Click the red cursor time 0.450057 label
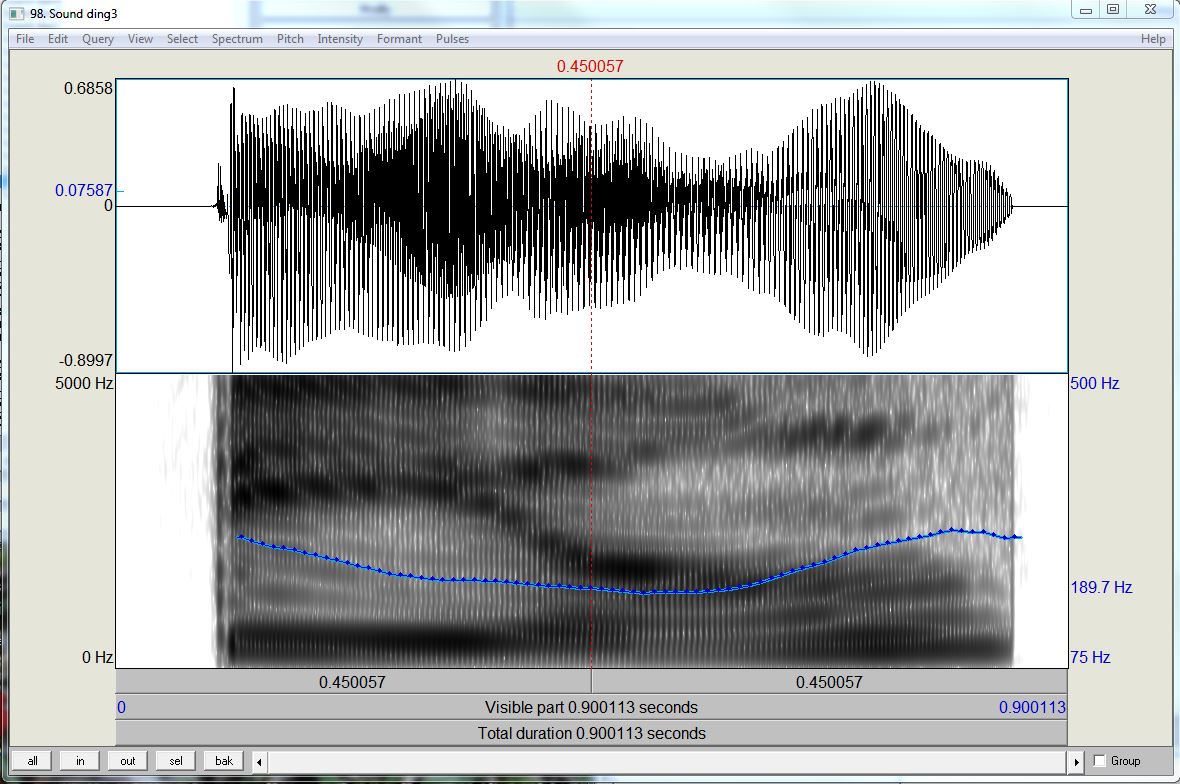Image resolution: width=1180 pixels, height=784 pixels. (590, 66)
